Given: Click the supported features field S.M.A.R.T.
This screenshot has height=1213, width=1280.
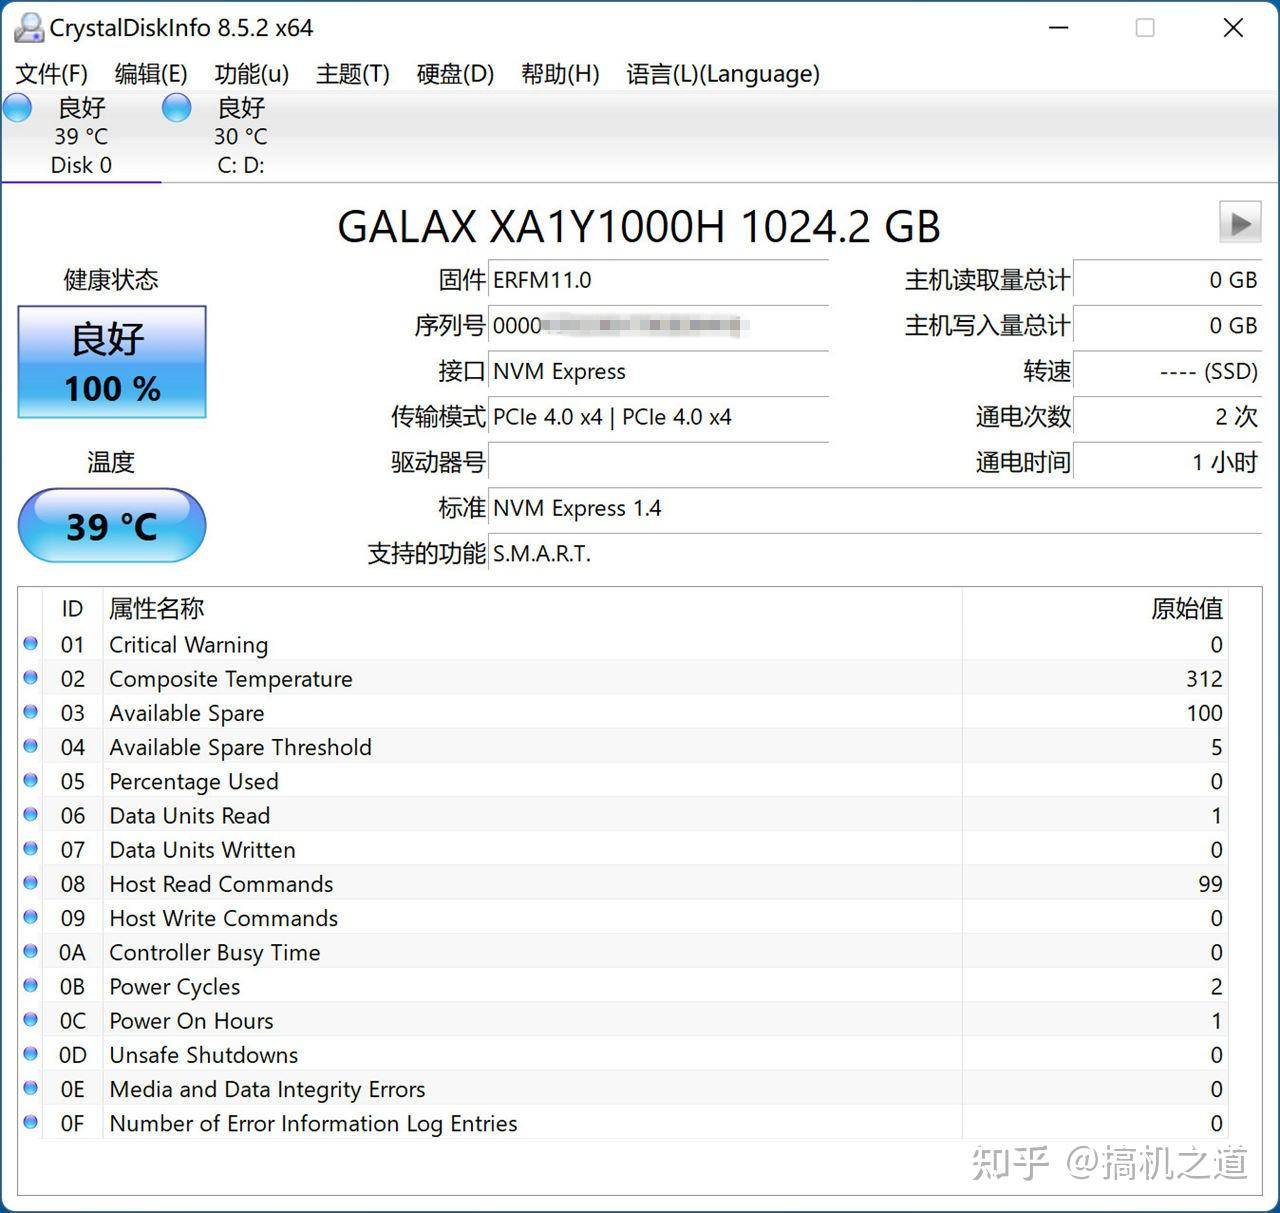Looking at the screenshot, I should pyautogui.click(x=875, y=553).
